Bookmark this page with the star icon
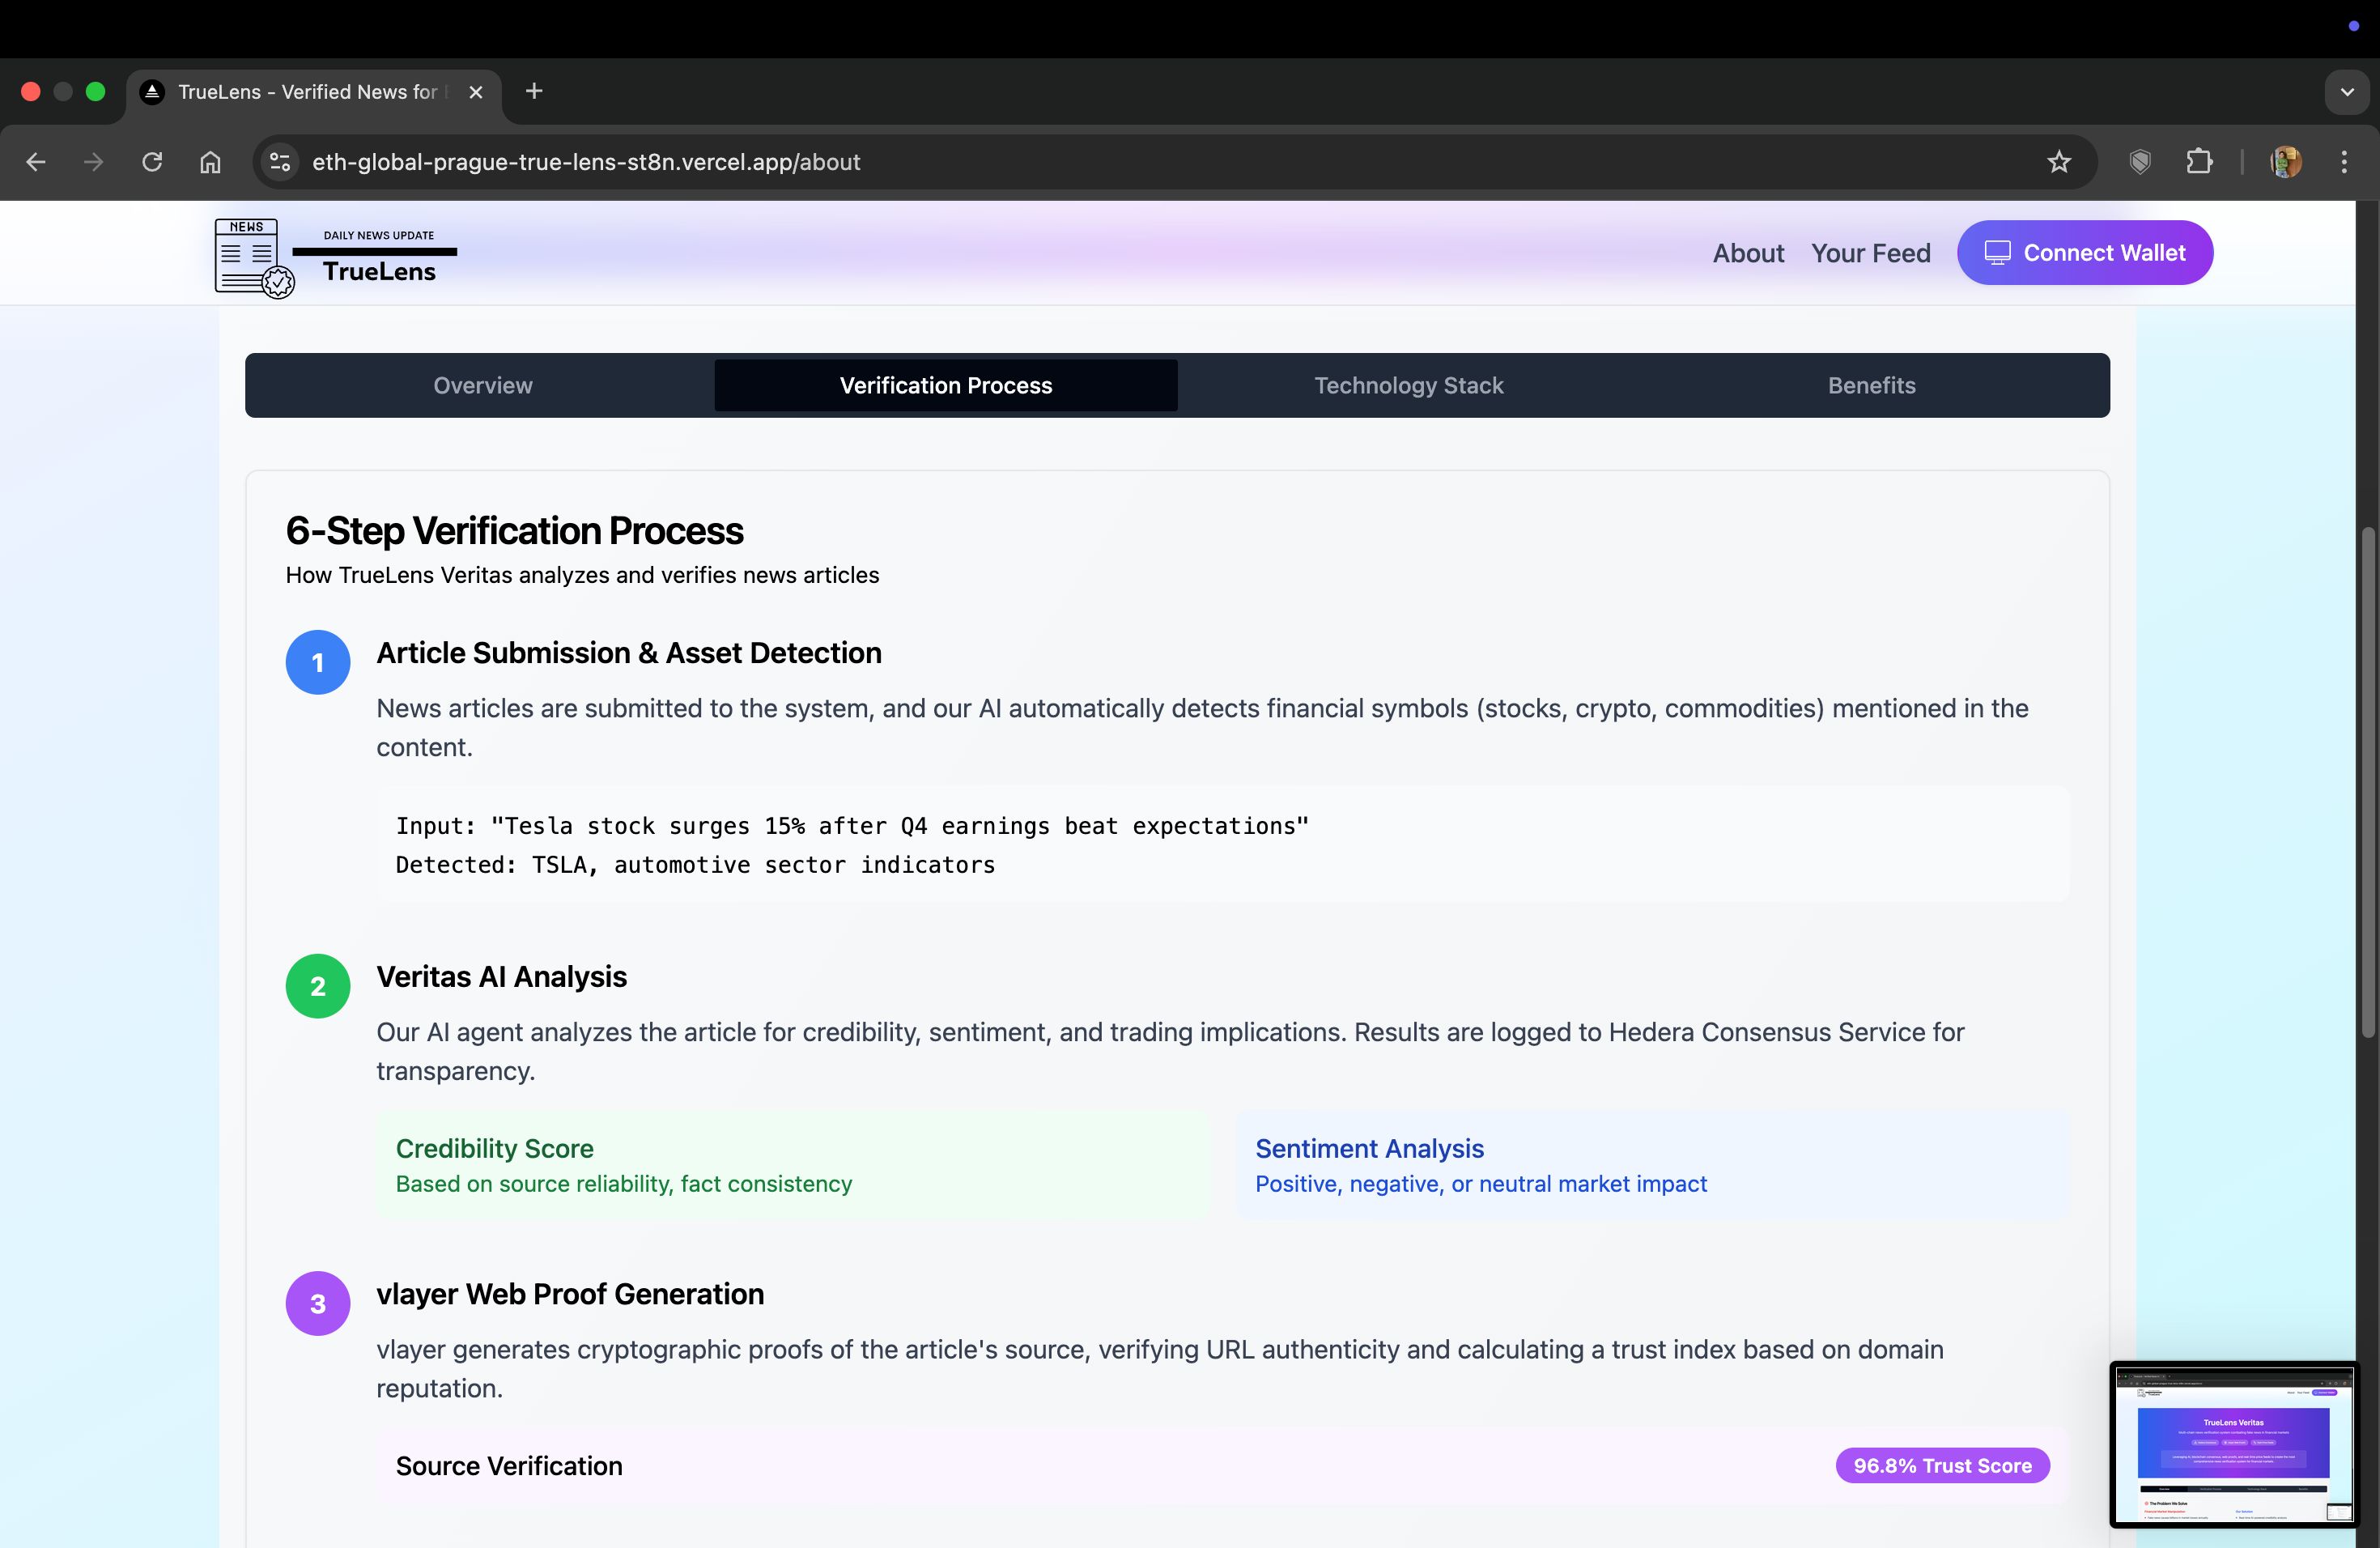 2058,162
